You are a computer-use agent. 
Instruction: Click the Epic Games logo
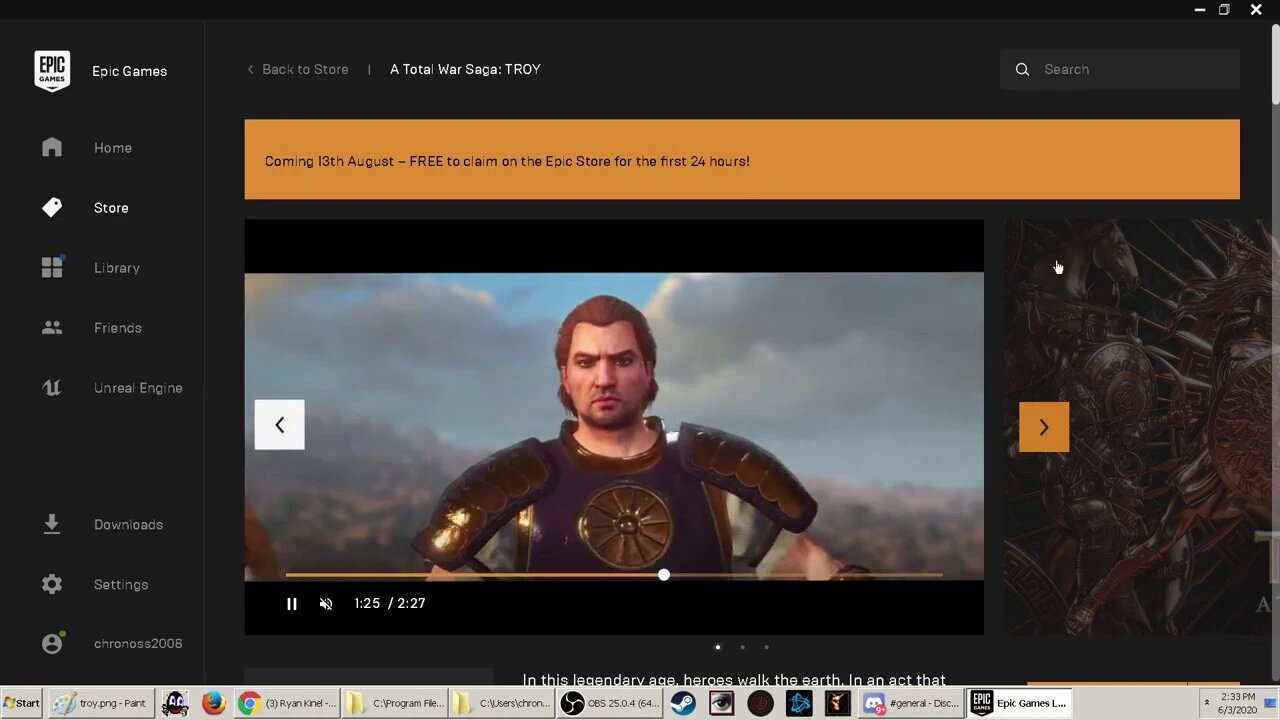52,71
